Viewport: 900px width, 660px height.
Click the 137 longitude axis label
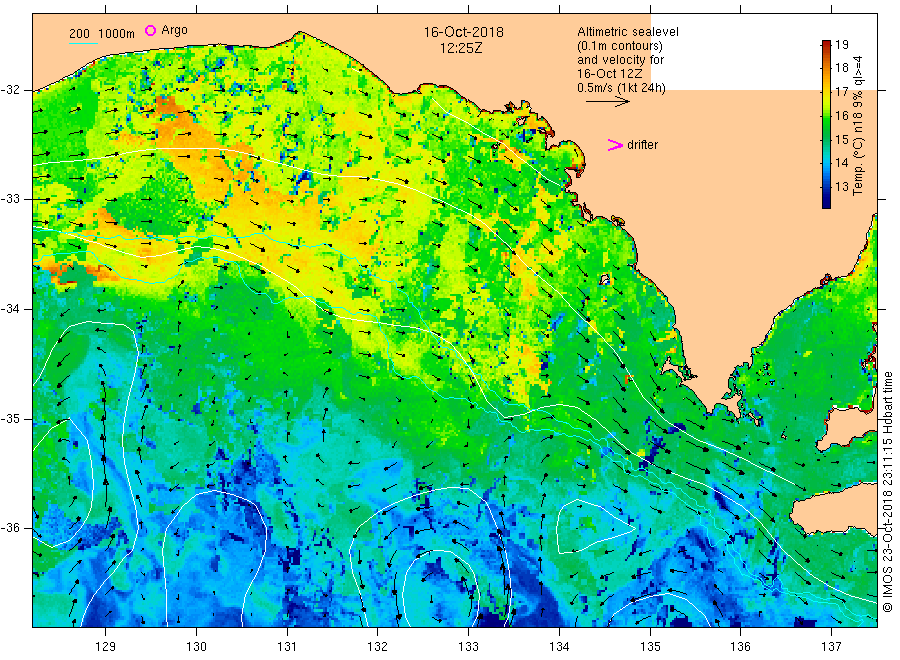tap(831, 646)
